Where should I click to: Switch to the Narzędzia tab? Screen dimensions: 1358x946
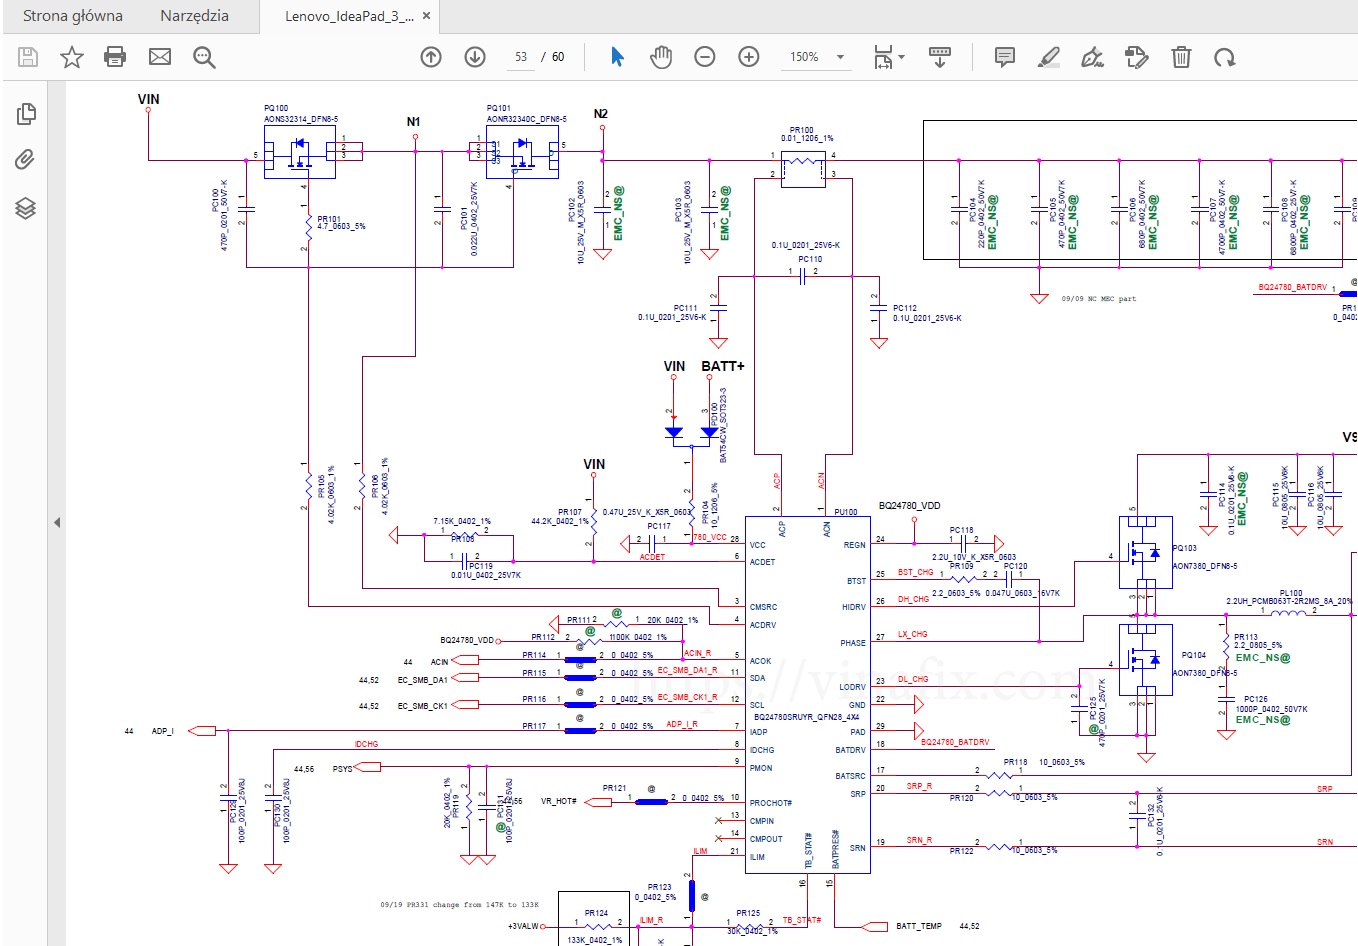tap(194, 16)
